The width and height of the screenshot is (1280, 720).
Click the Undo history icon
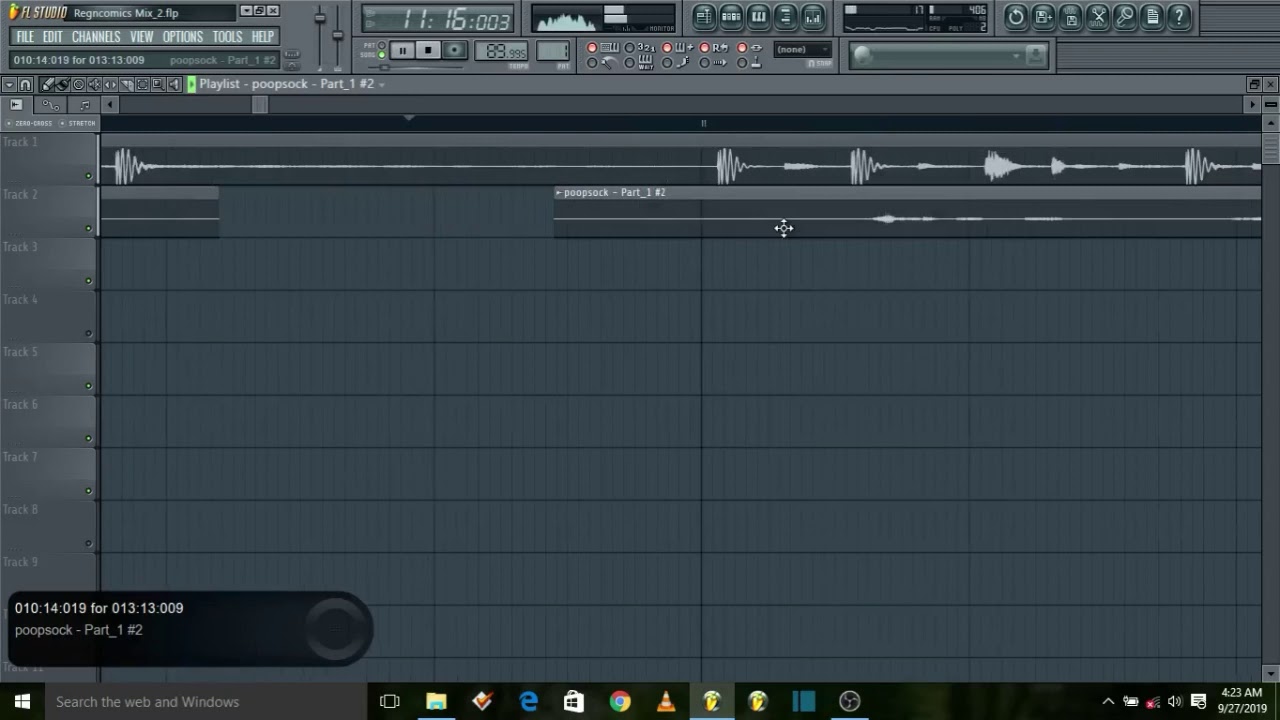tap(1016, 16)
